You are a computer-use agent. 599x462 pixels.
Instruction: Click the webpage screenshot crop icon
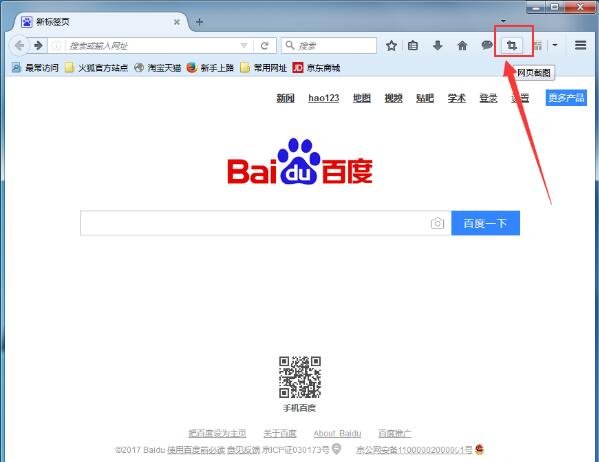[x=512, y=46]
